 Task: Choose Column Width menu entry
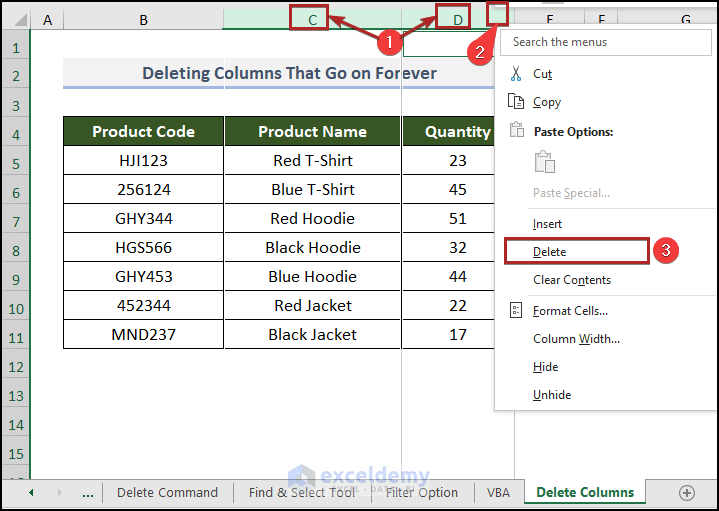point(605,339)
